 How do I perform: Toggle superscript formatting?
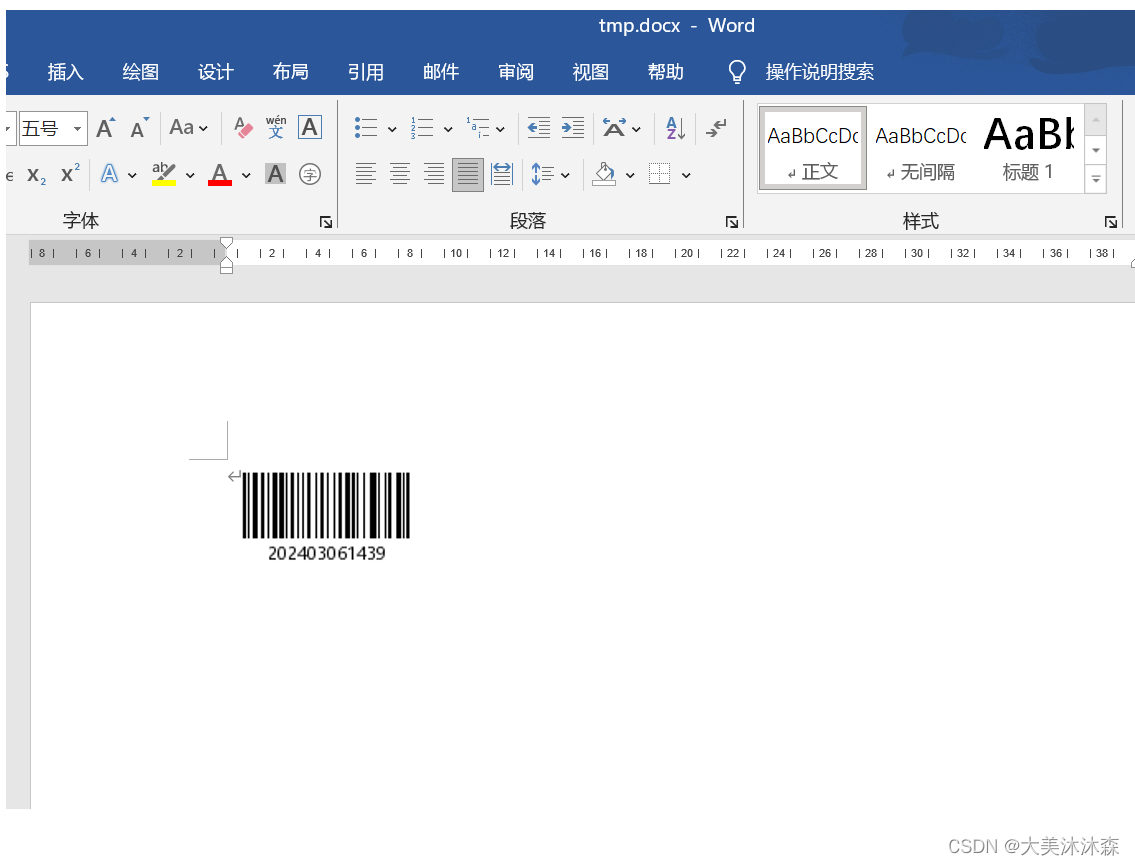(x=70, y=174)
